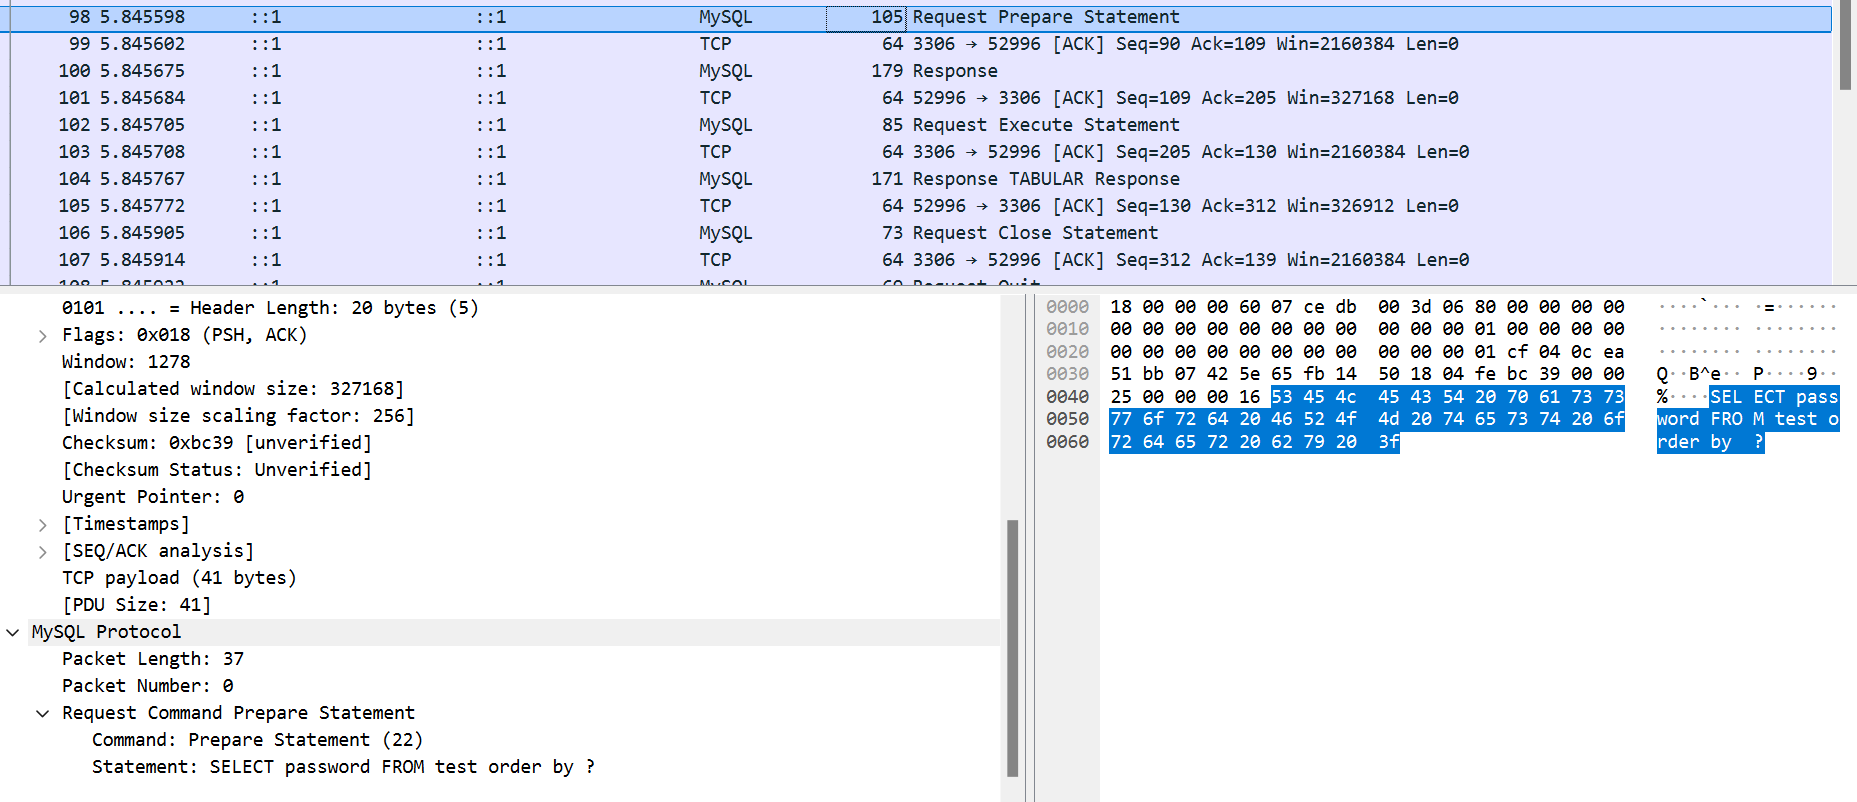
Task: Select the Checksum 0xbc39 field
Action: click(x=216, y=443)
